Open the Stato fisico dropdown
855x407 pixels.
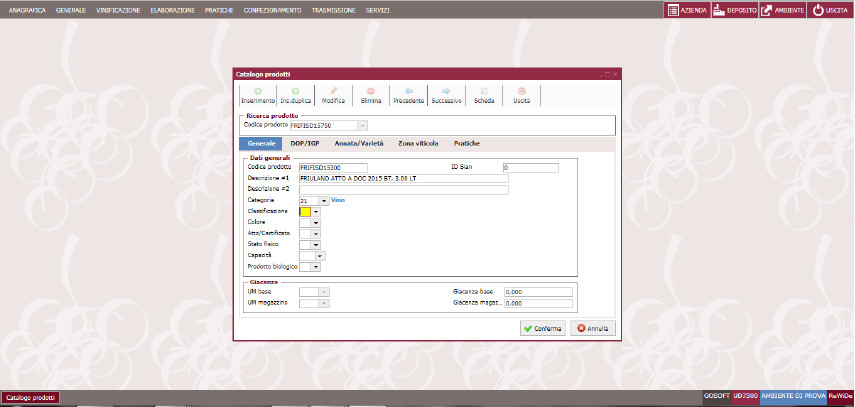[316, 245]
